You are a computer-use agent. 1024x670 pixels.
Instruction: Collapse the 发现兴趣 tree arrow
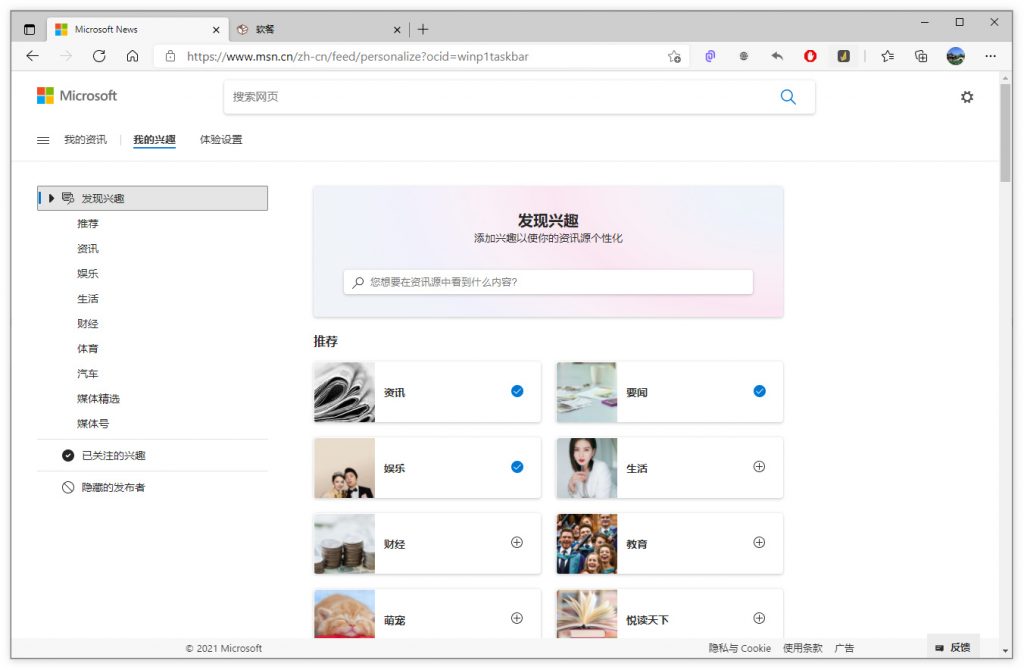[x=52, y=198]
